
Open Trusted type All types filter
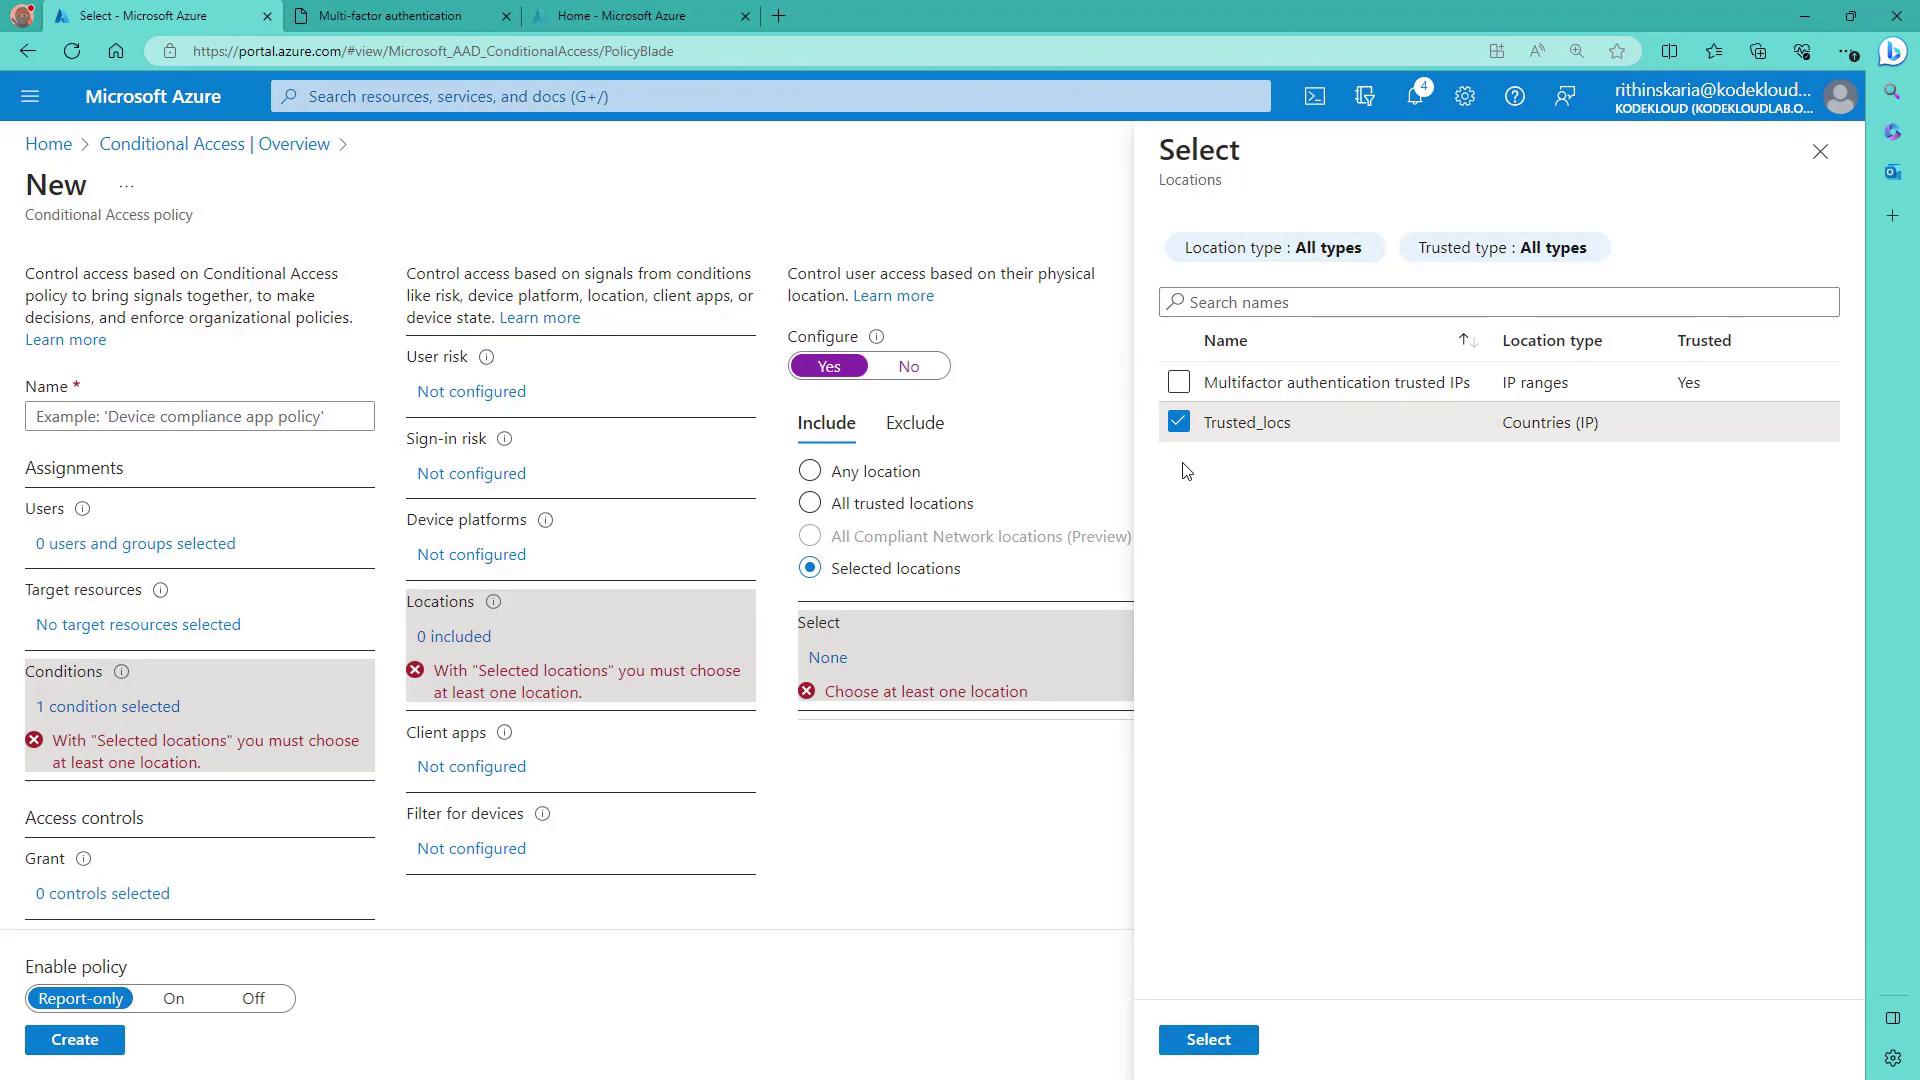click(1502, 248)
